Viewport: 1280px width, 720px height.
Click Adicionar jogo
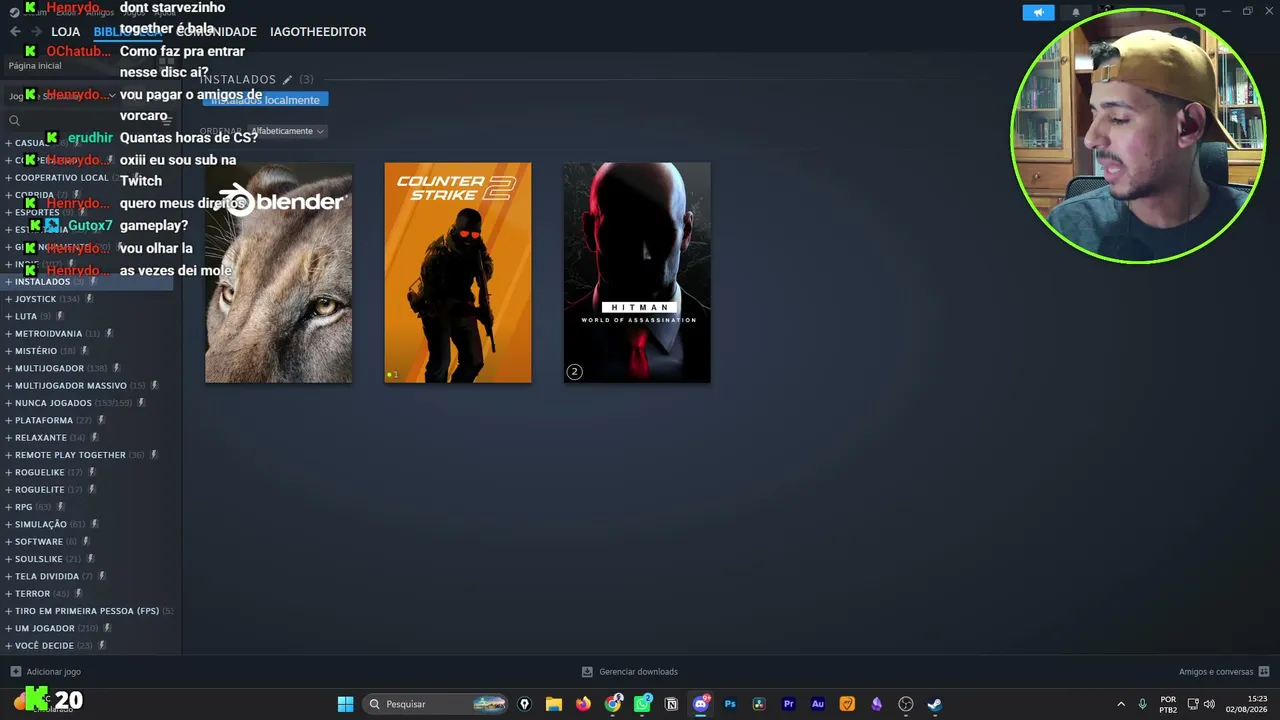(x=53, y=672)
